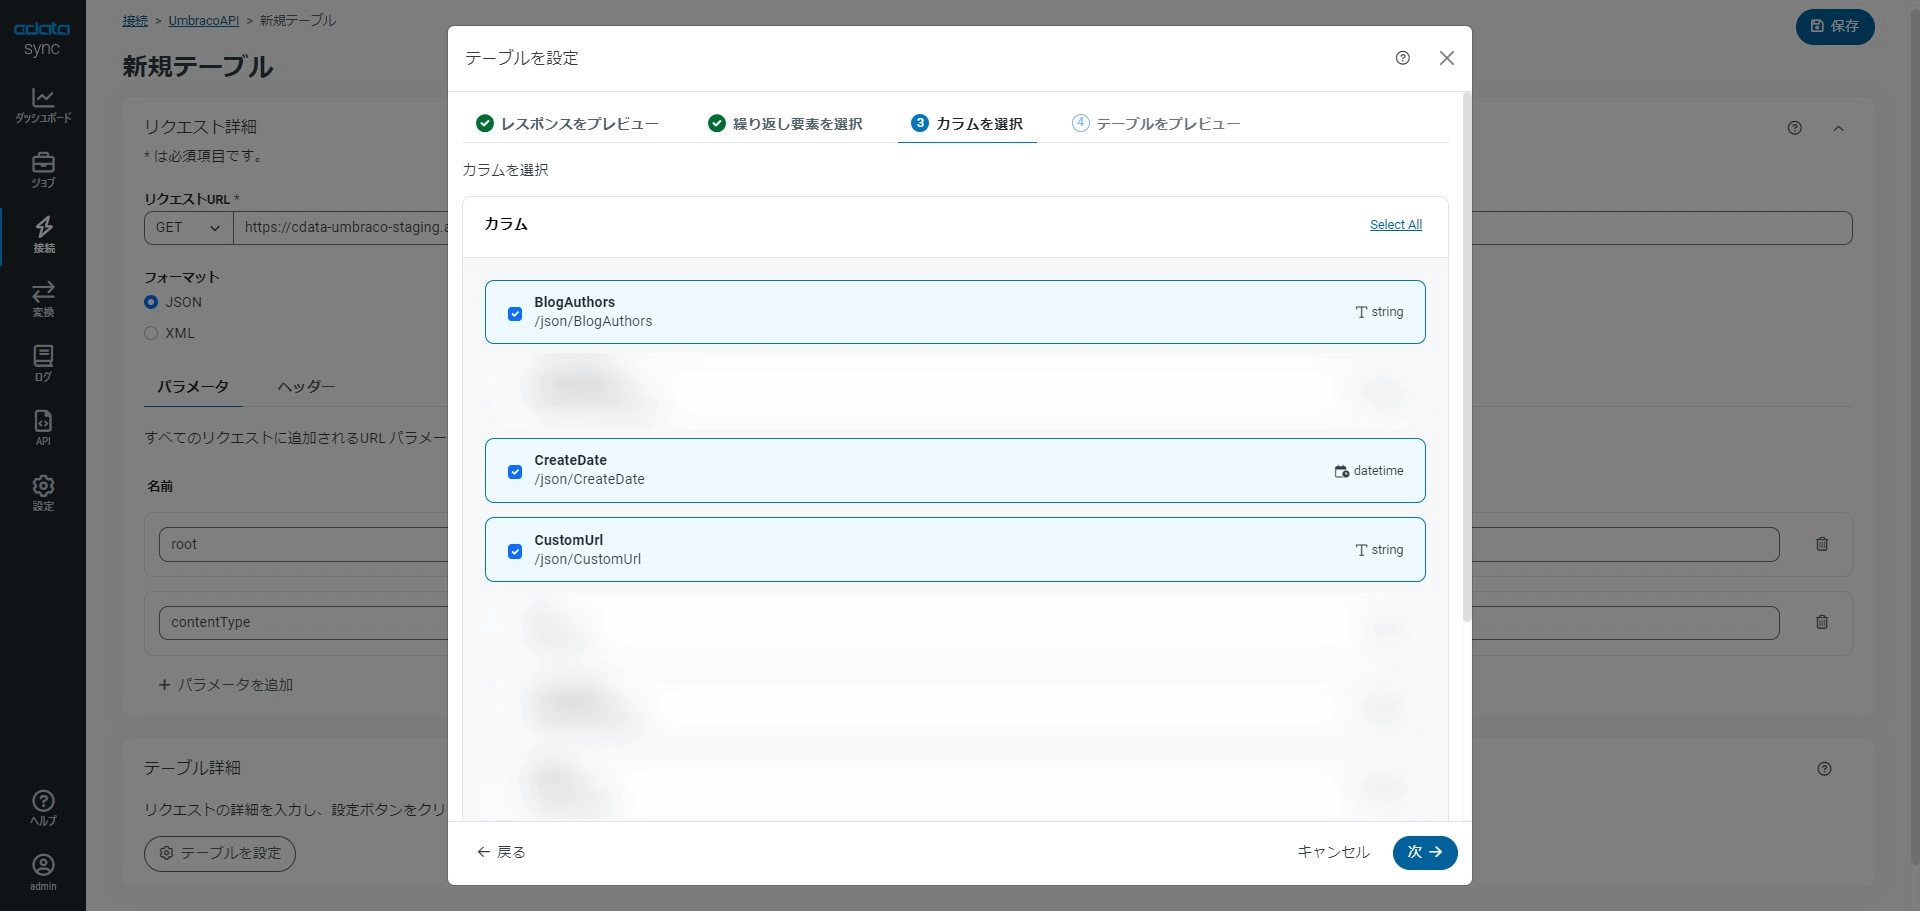The width and height of the screenshot is (1920, 911).
Task: Open the Jobs briefcase icon
Action: [x=43, y=170]
